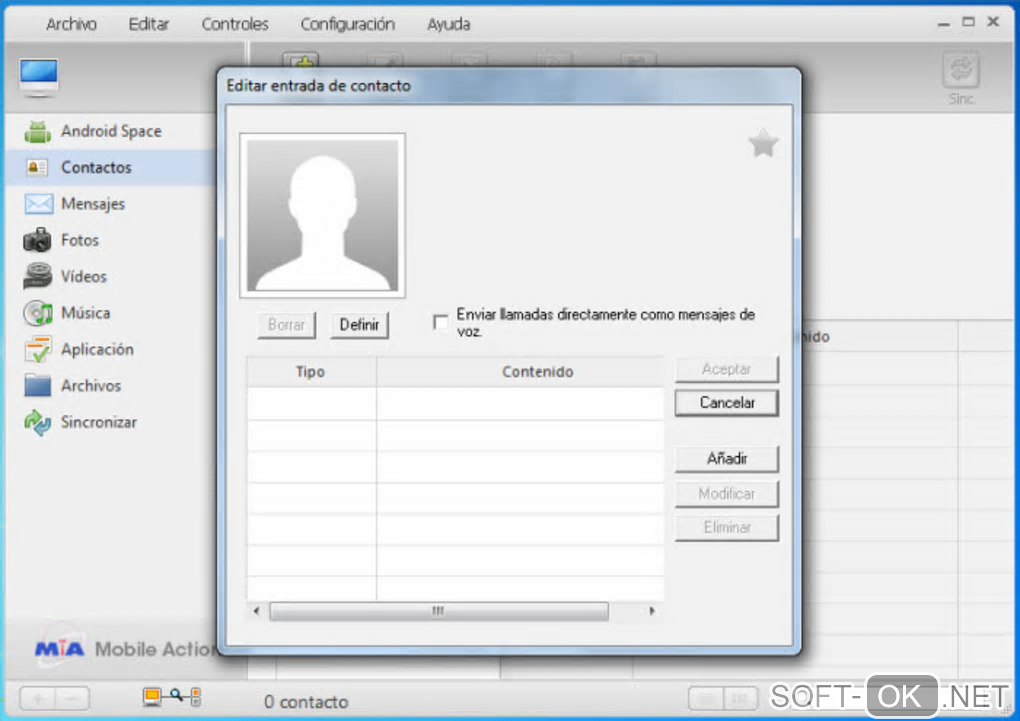Switch to column view icon at bottom
This screenshot has width=1020, height=721.
(740, 700)
